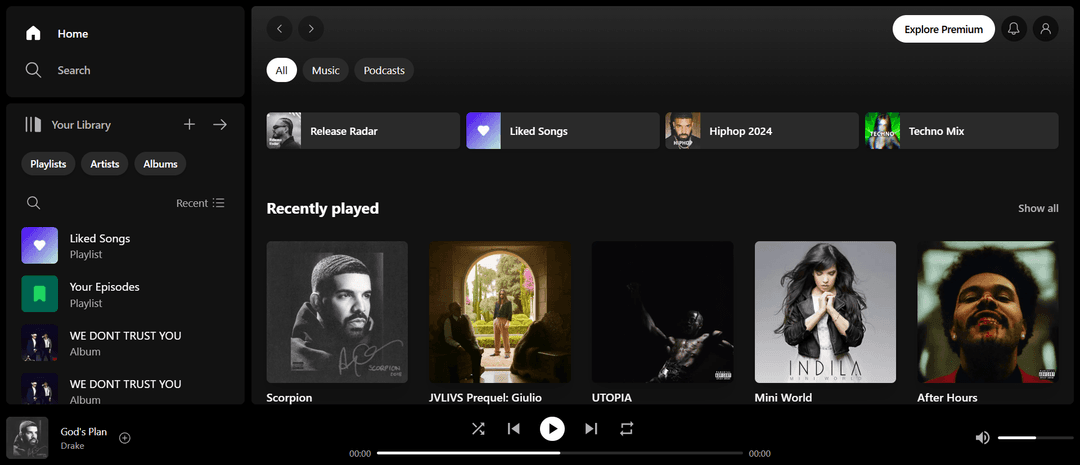Select the Music filter chip
1080x465 pixels.
[x=326, y=70]
